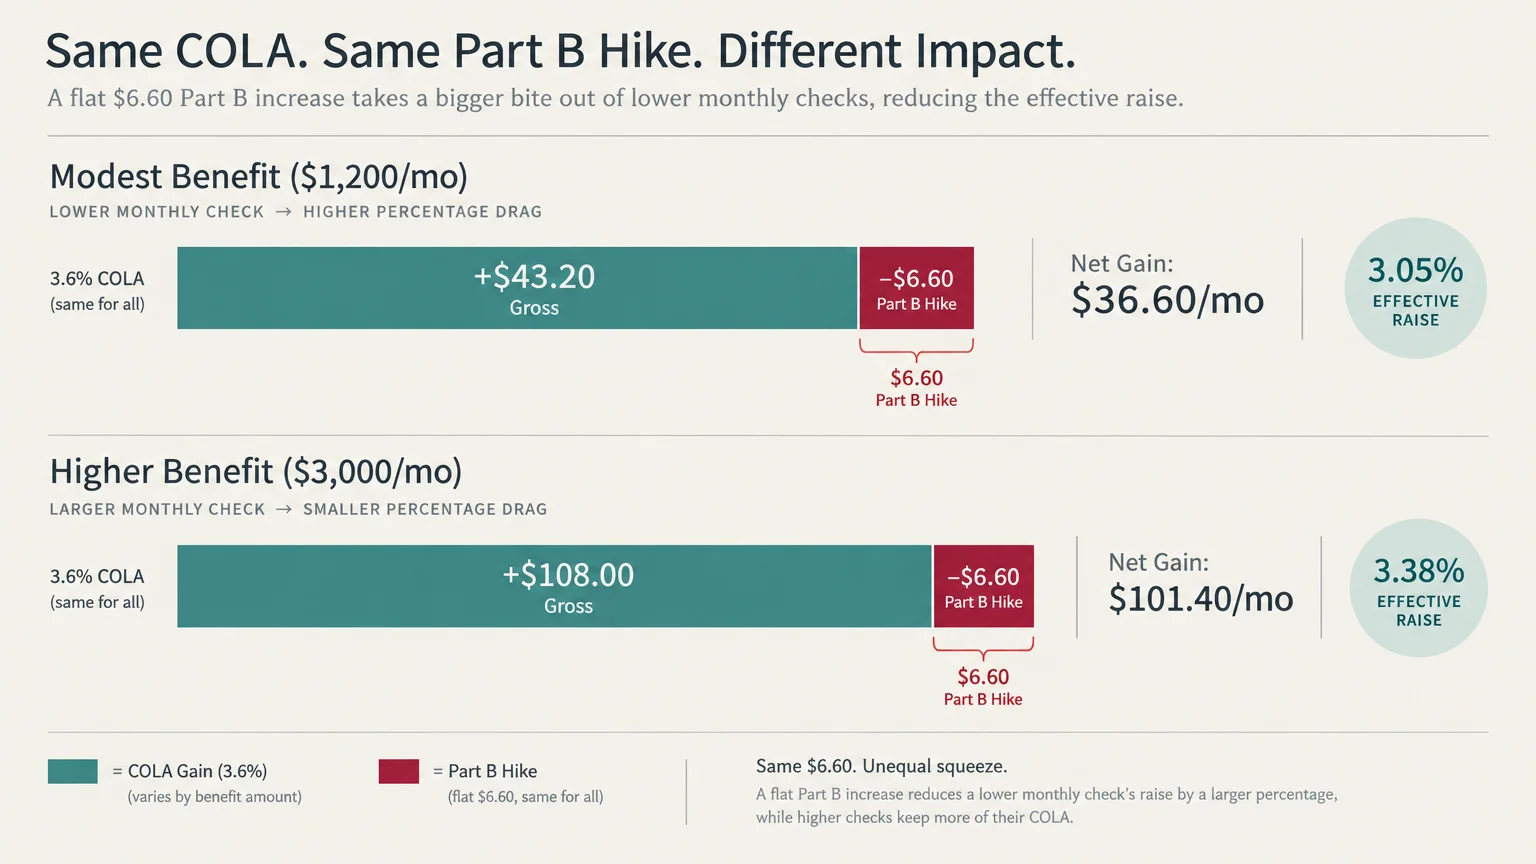Click 'LARGER MONTHLY CHECK' label text
Viewport: 1536px width, 864px height.
pos(157,509)
